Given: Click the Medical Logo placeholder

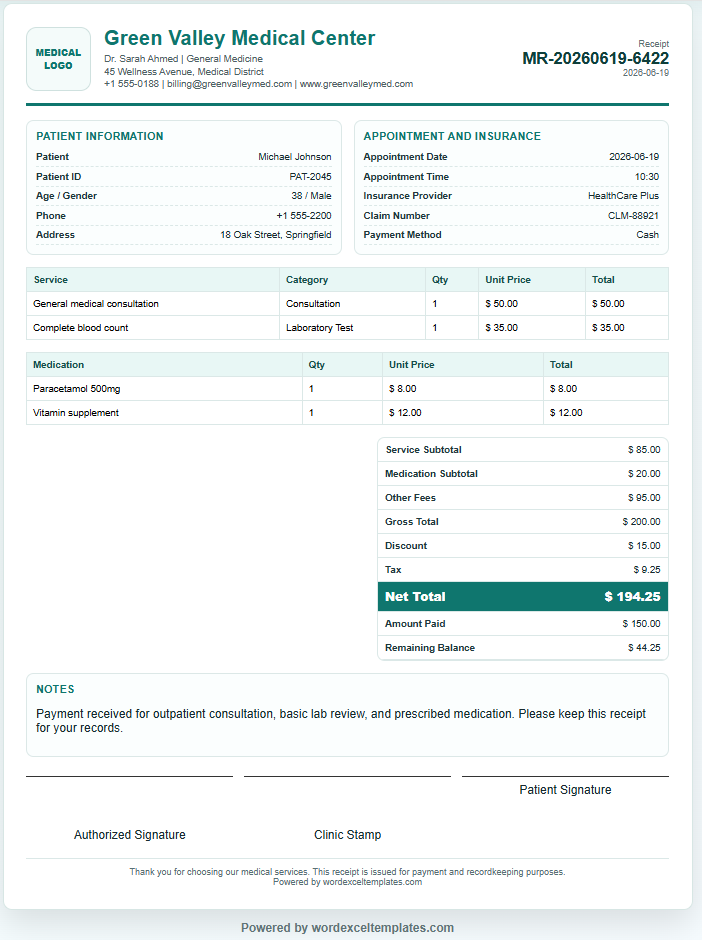Looking at the screenshot, I should click(58, 59).
